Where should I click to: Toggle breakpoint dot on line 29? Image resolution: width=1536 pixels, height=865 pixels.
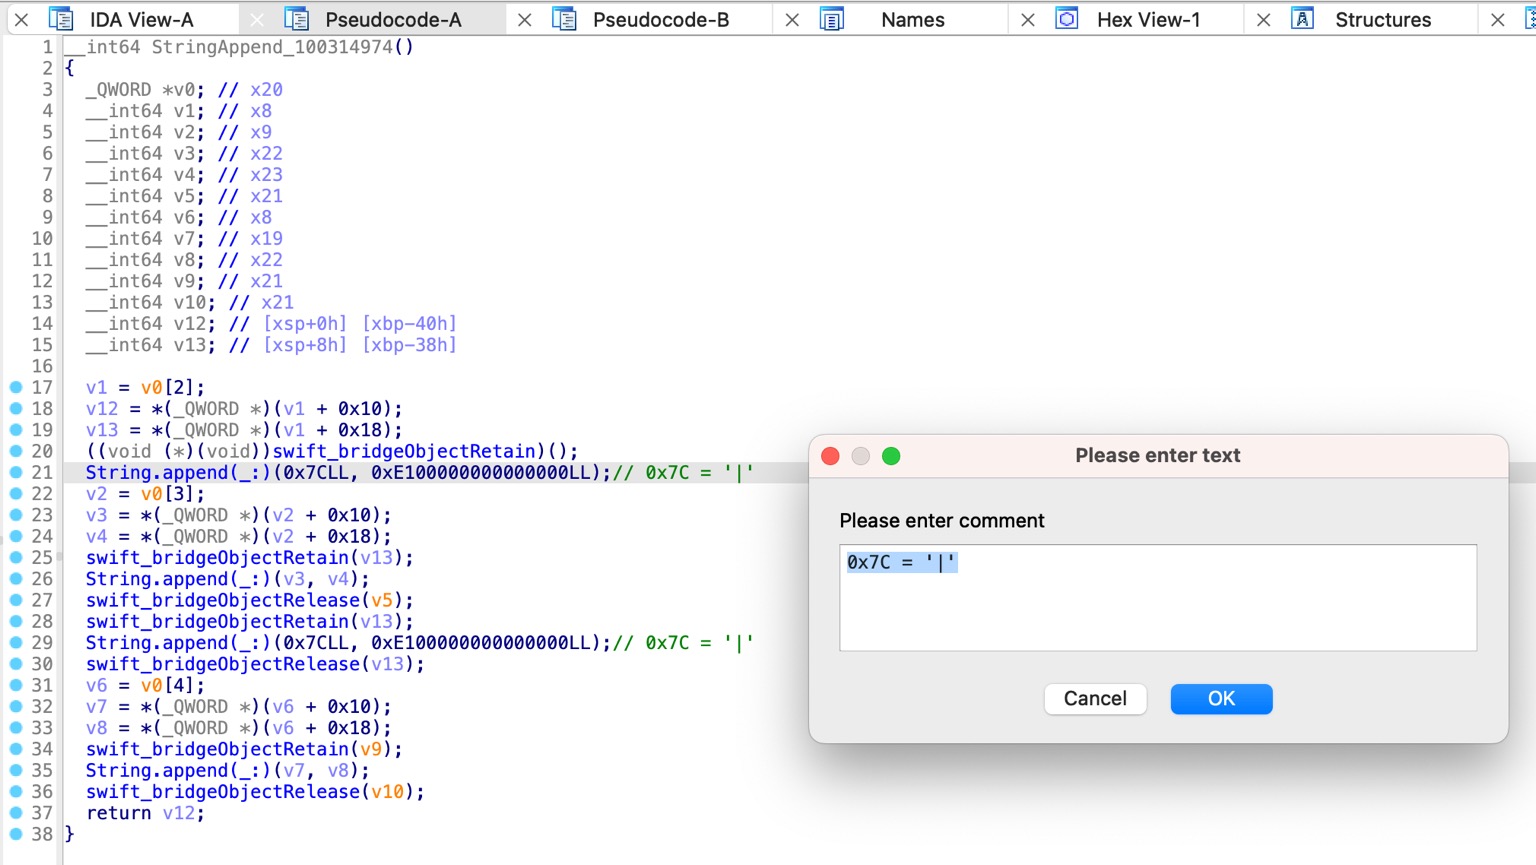pyautogui.click(x=16, y=643)
